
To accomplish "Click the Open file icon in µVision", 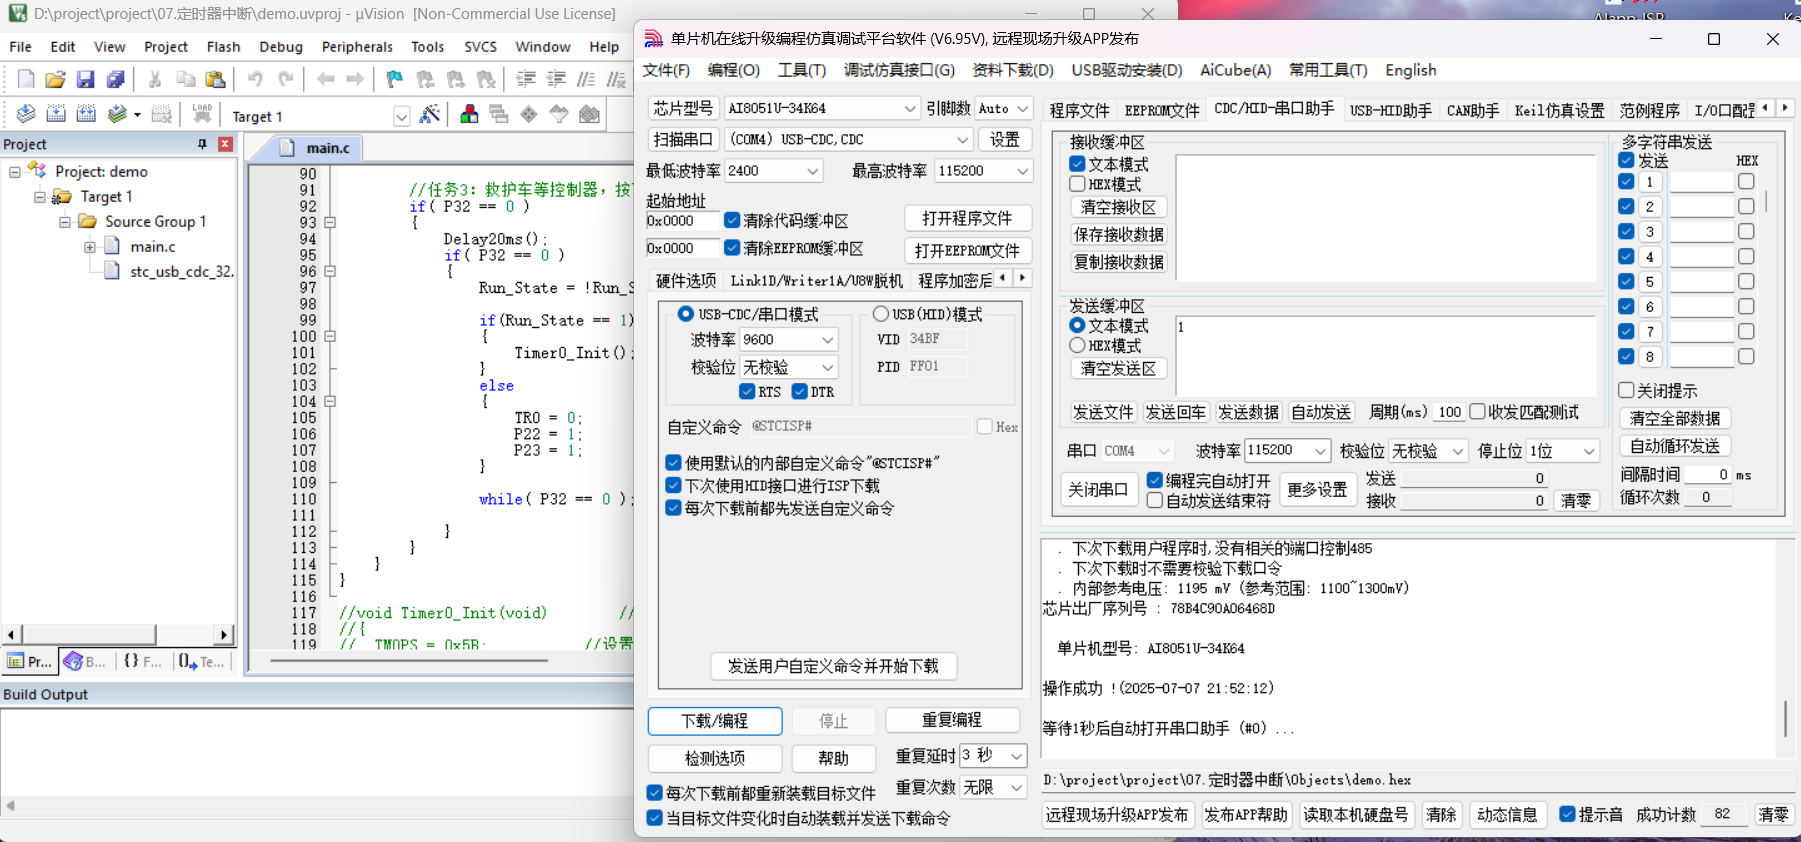I will [55, 79].
